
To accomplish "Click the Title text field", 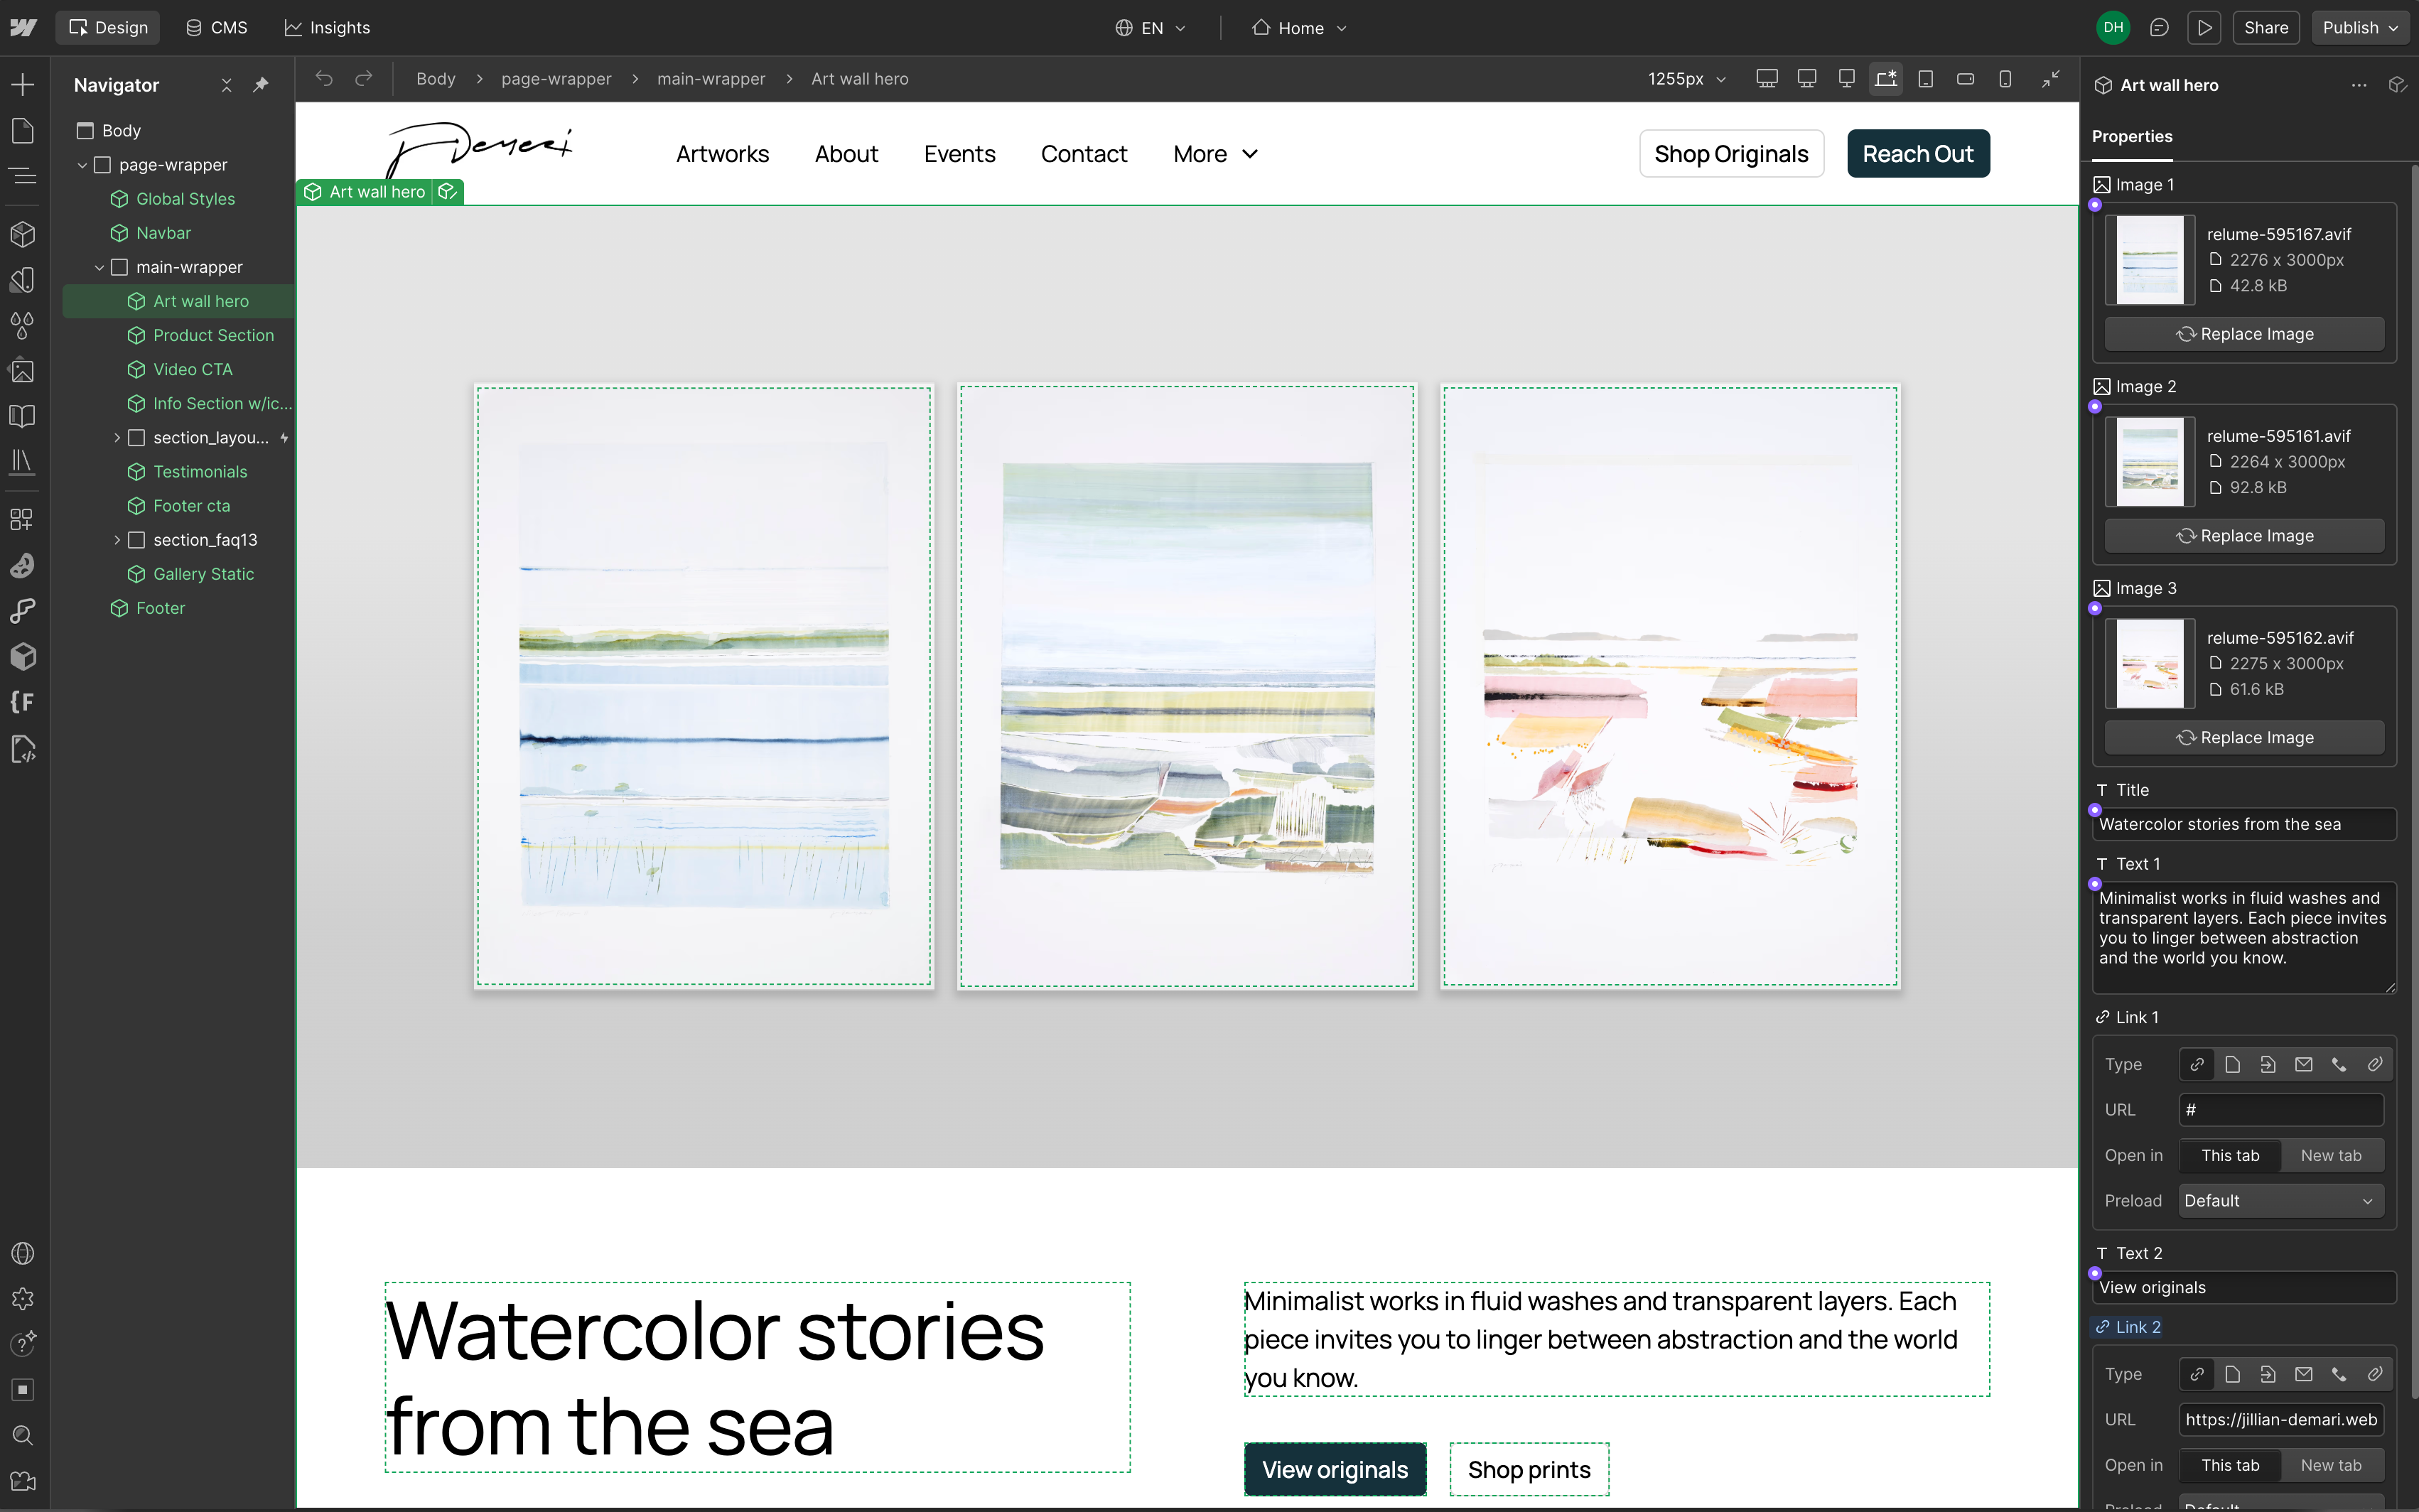I will (x=2243, y=824).
